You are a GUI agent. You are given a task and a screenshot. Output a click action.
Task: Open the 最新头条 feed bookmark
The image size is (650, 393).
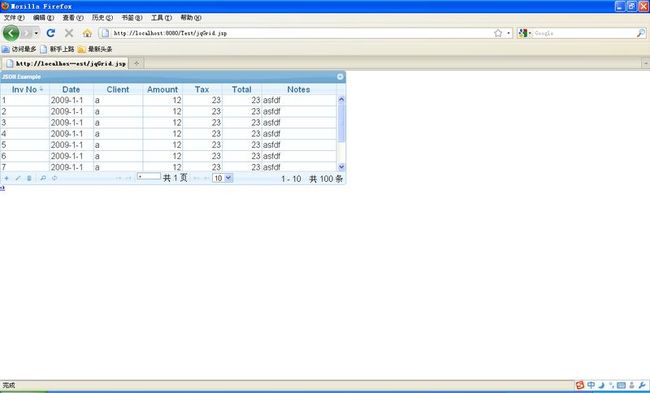[95, 49]
